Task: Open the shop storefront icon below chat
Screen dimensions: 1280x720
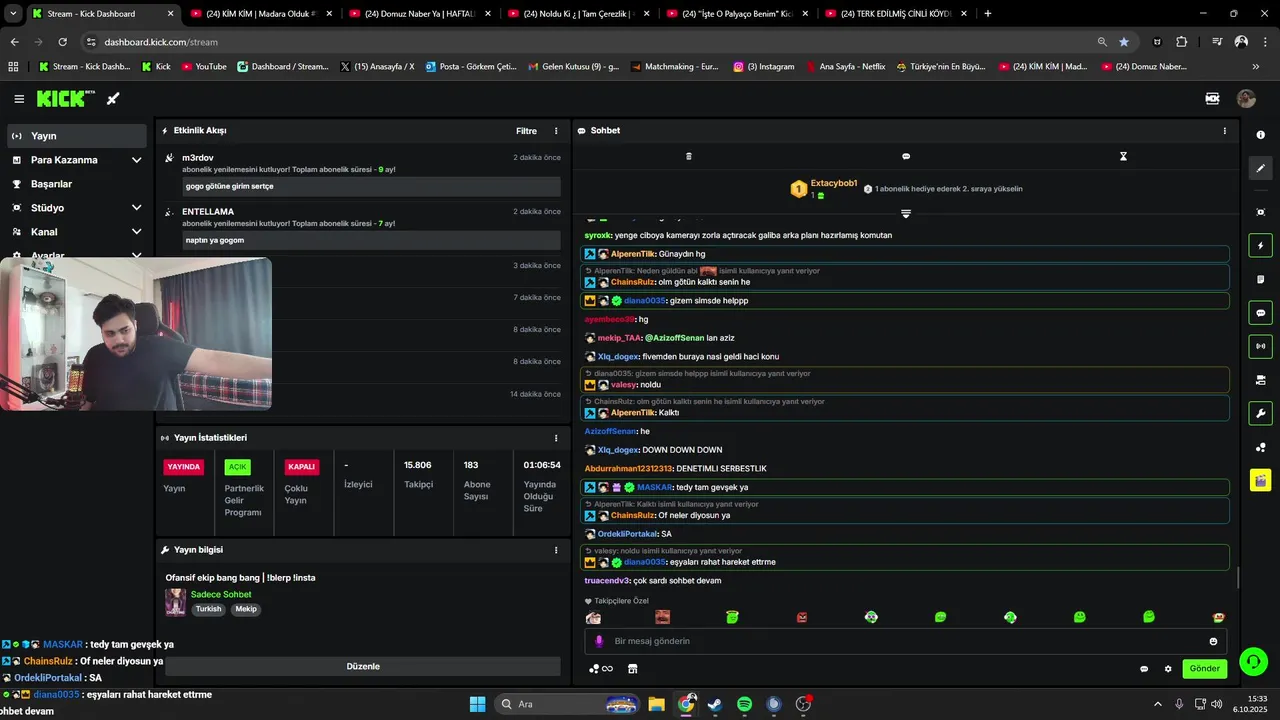Action: (x=632, y=669)
